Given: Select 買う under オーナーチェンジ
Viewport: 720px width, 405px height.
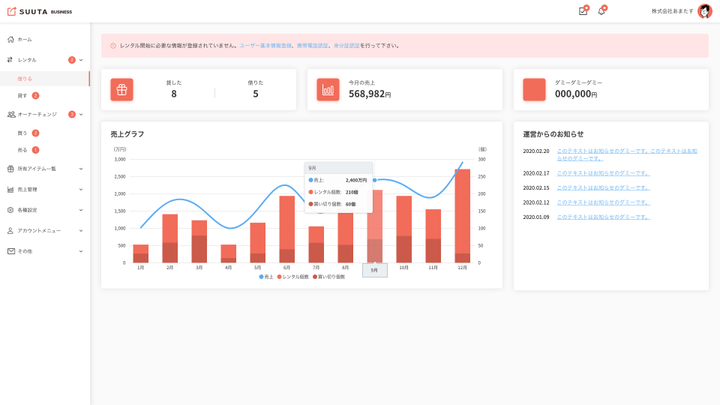Looking at the screenshot, I should point(22,133).
